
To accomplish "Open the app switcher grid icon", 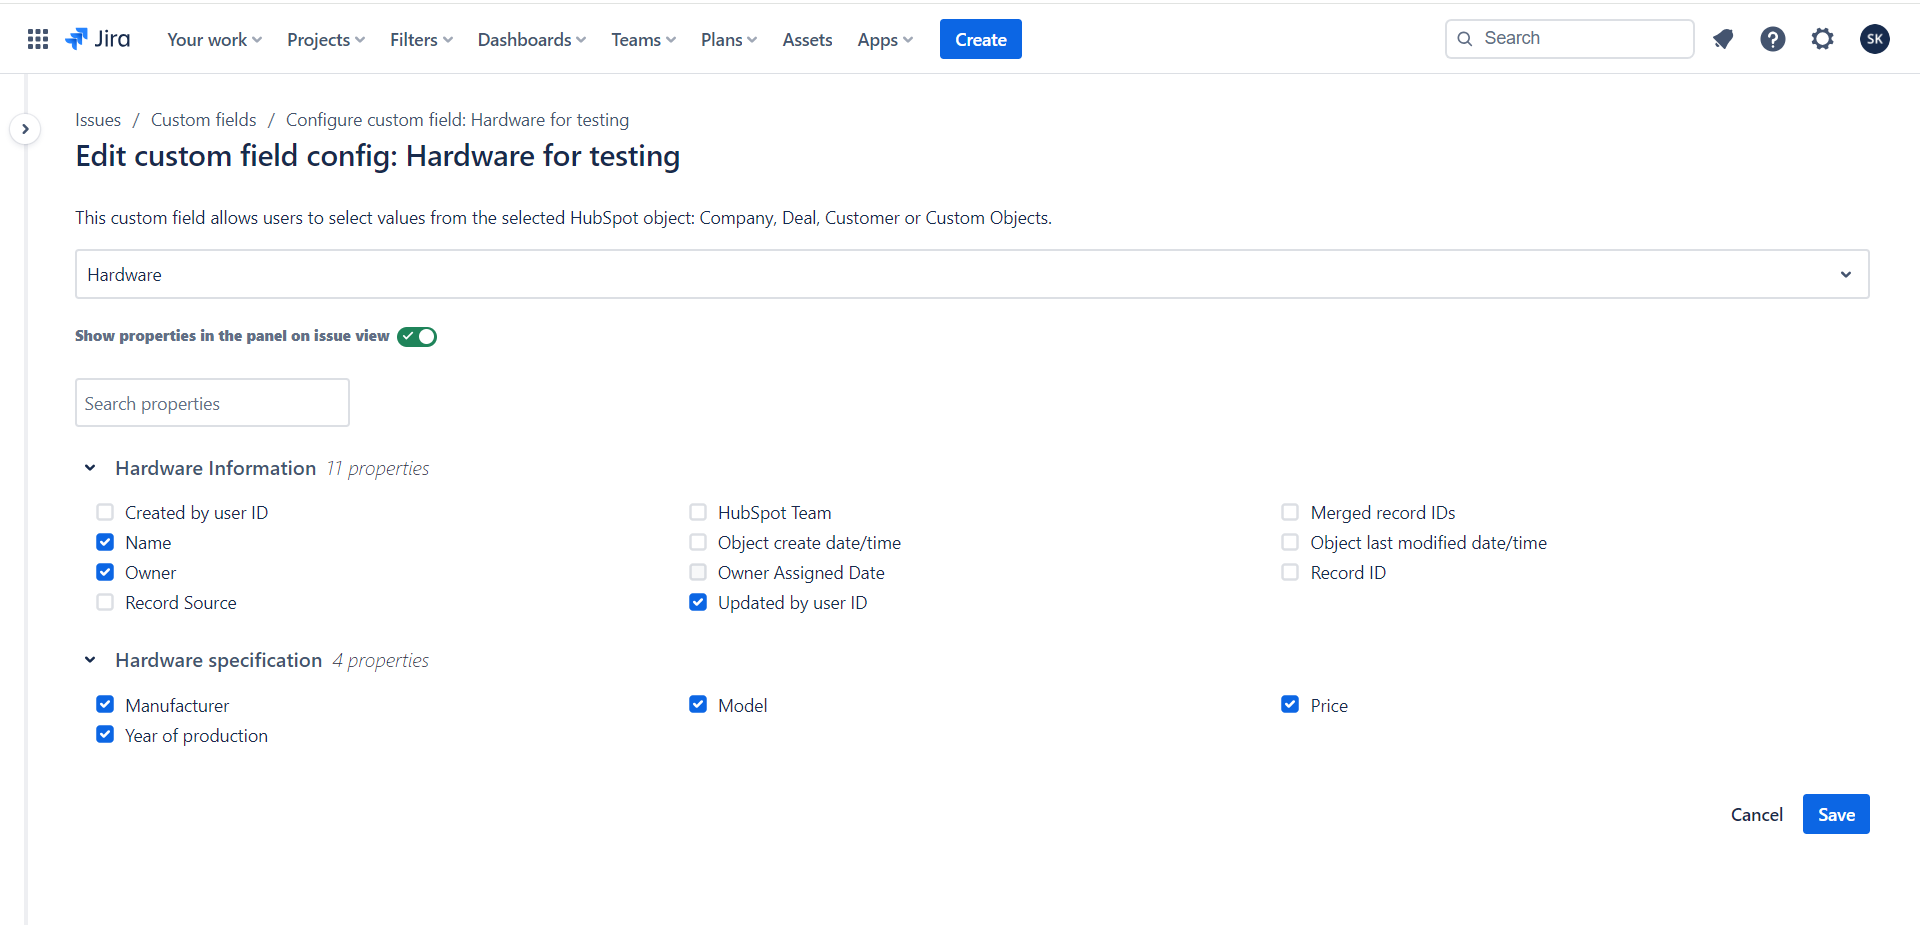I will click(38, 39).
